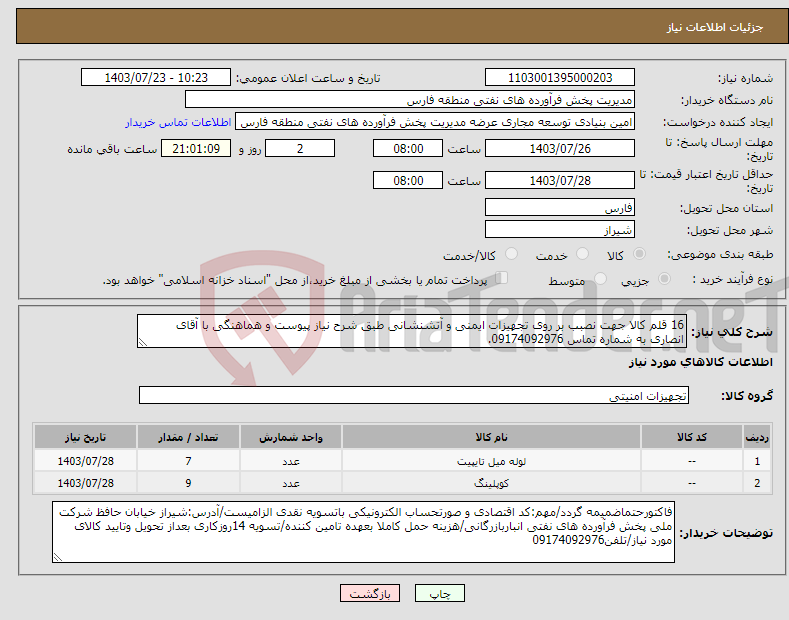Image resolution: width=789 pixels, height=620 pixels.
Task: Click the response deadline date 1403/07/26
Action: [560, 148]
